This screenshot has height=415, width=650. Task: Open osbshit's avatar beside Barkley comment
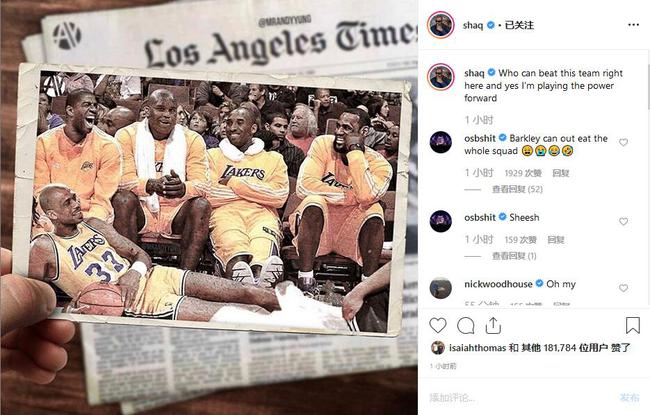click(x=441, y=142)
